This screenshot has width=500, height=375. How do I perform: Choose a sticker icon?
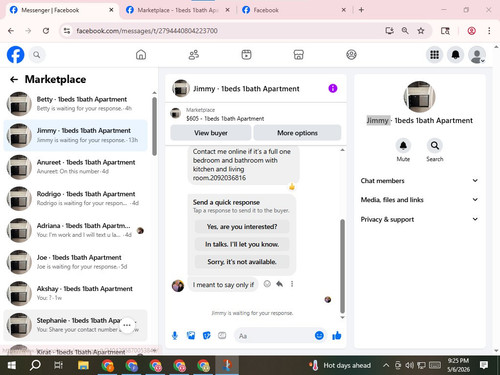[x=207, y=335]
